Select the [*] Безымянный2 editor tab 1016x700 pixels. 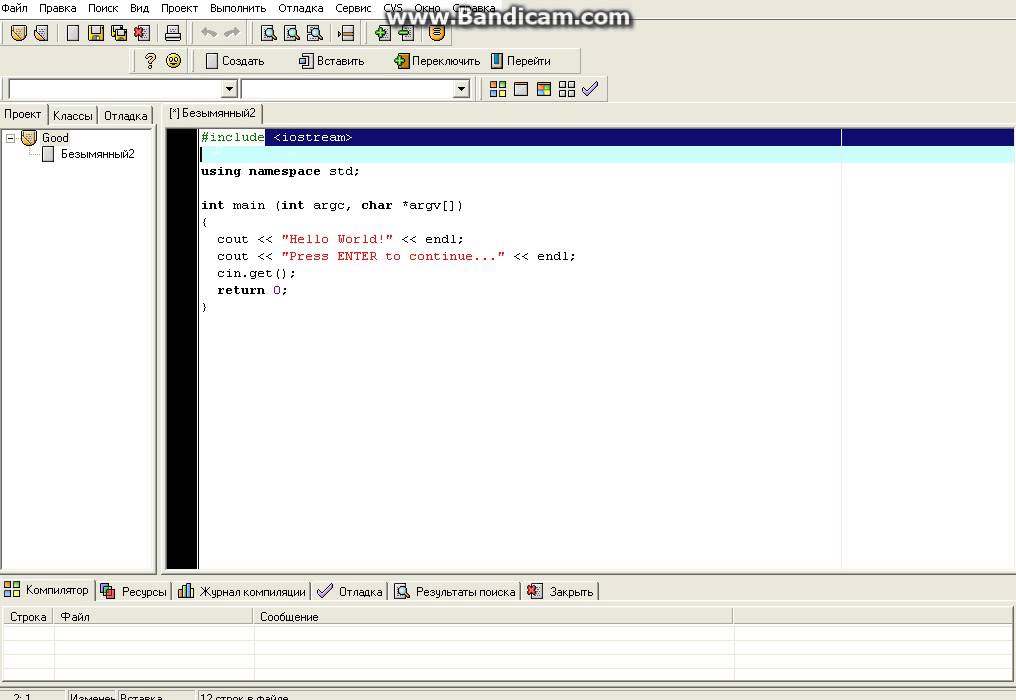click(213, 113)
